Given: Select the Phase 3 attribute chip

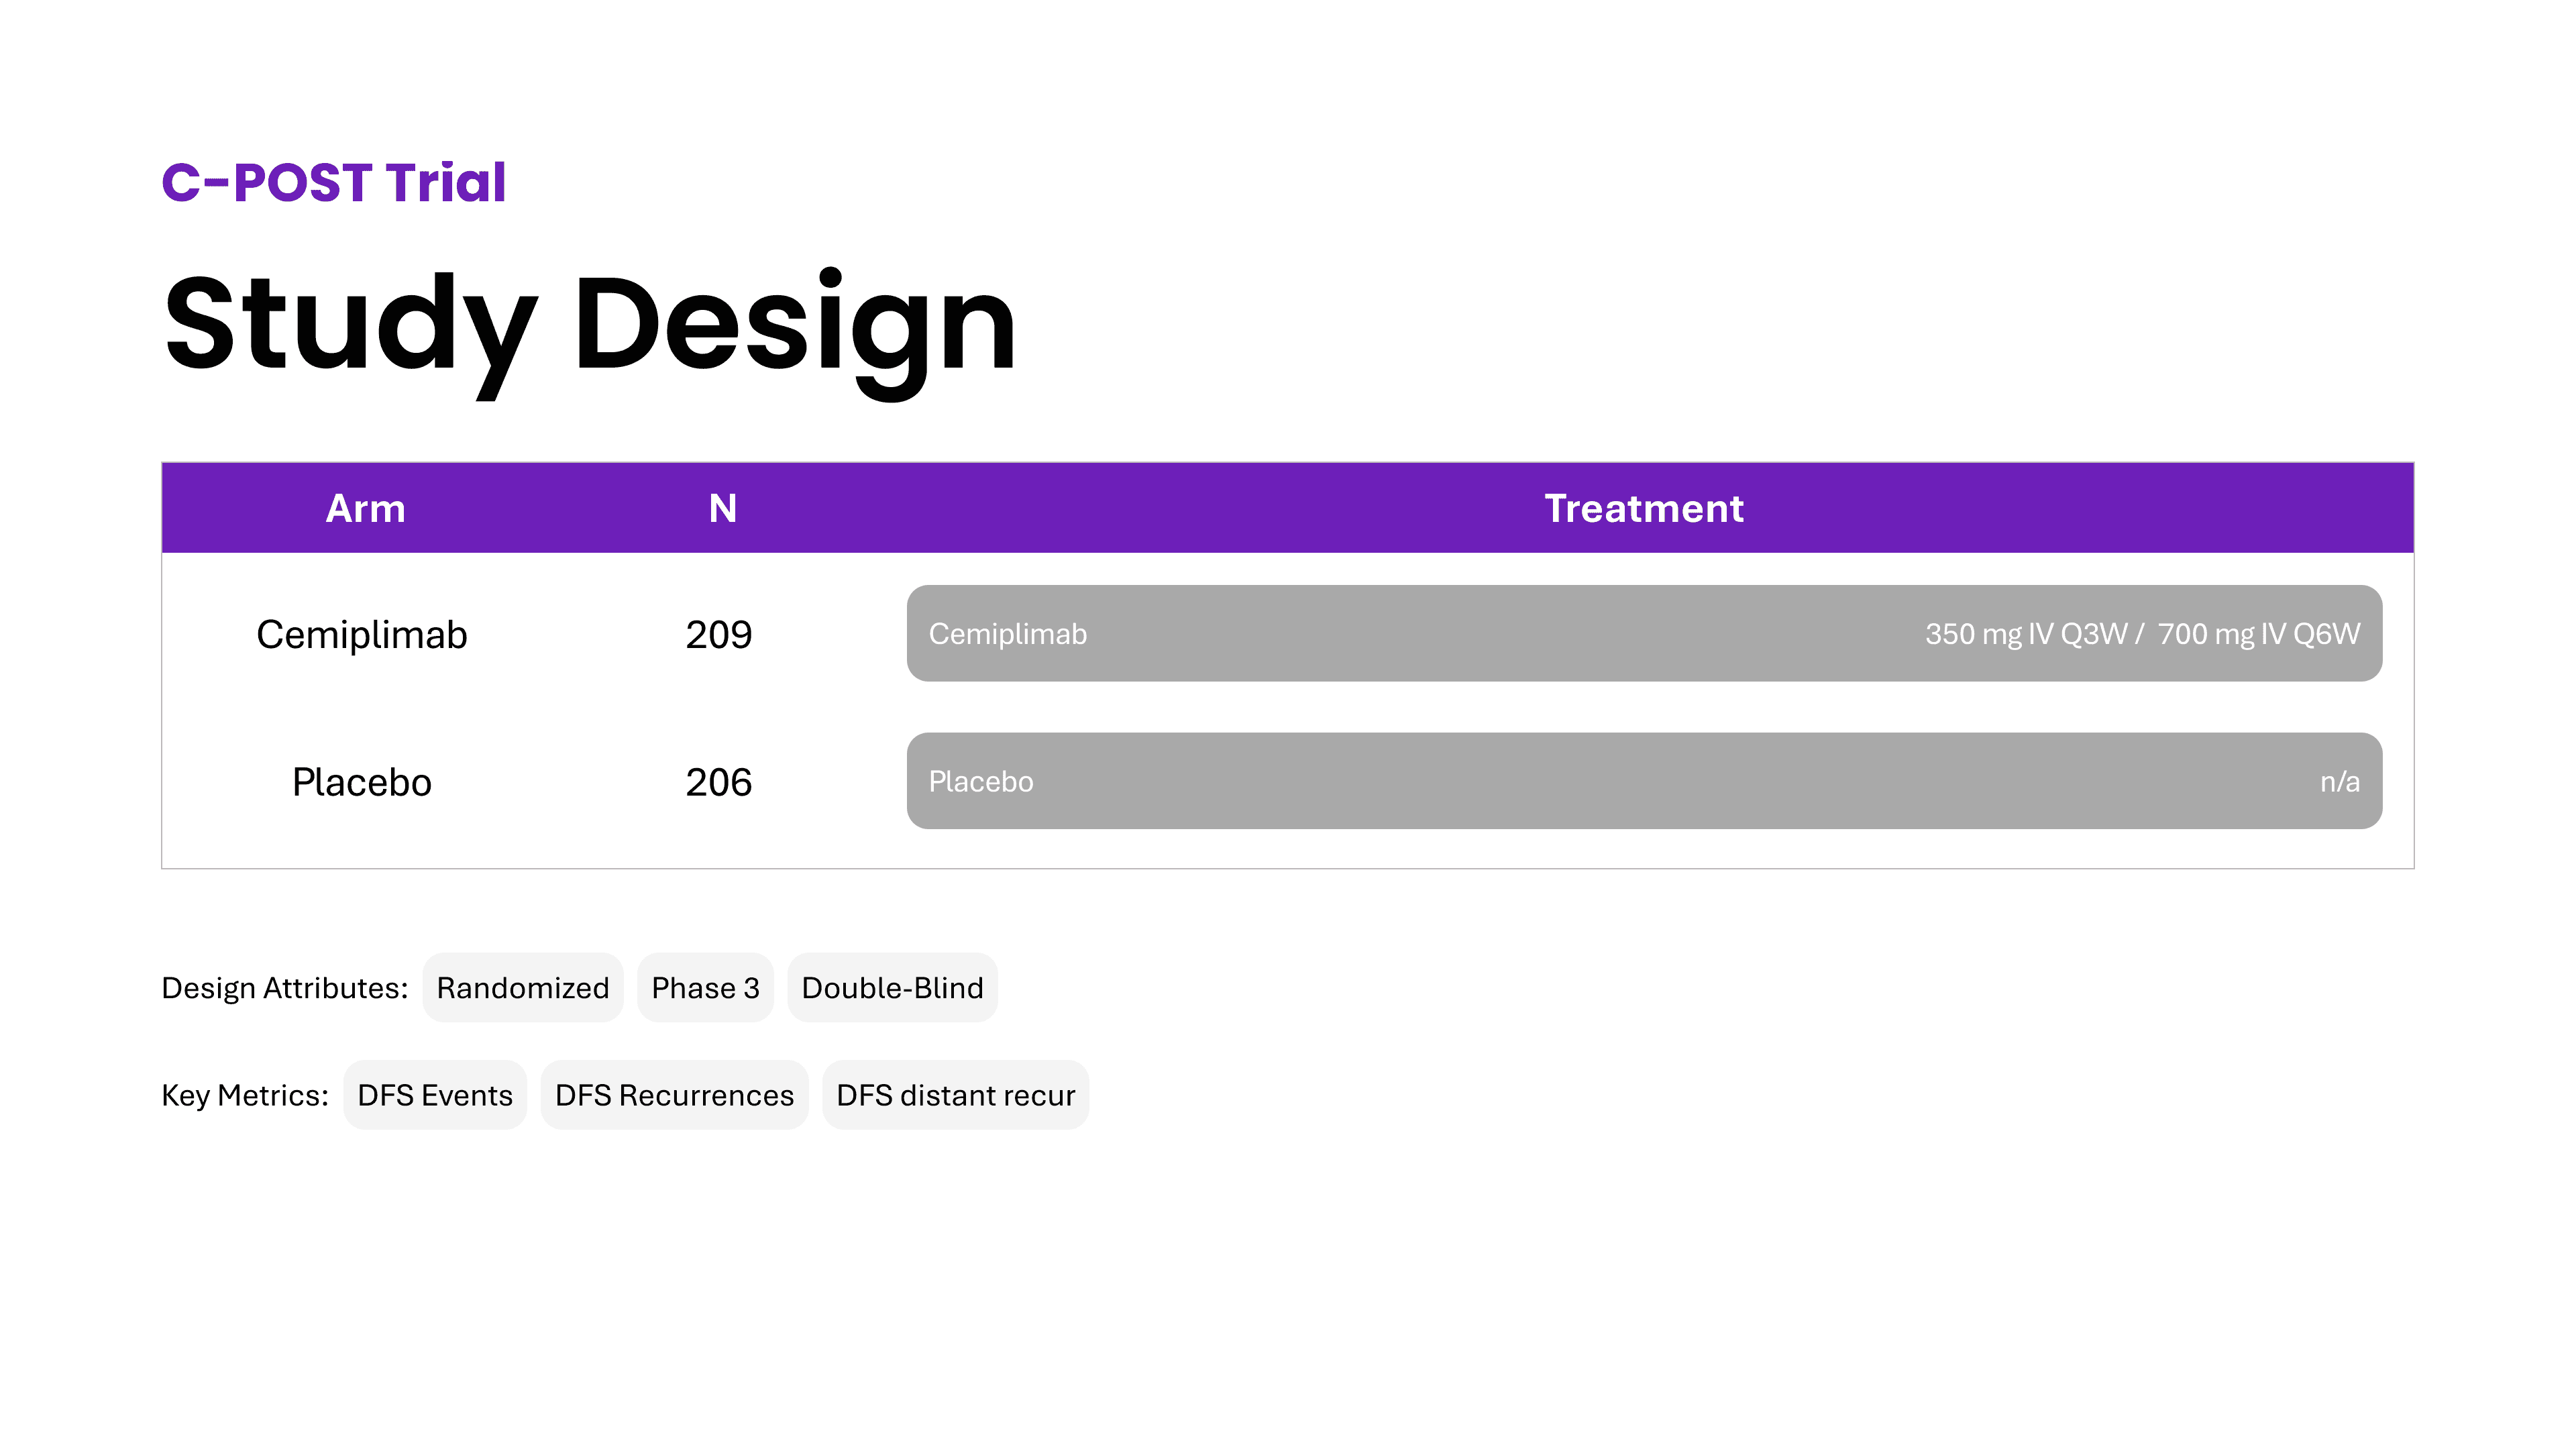Looking at the screenshot, I should pos(705,987).
